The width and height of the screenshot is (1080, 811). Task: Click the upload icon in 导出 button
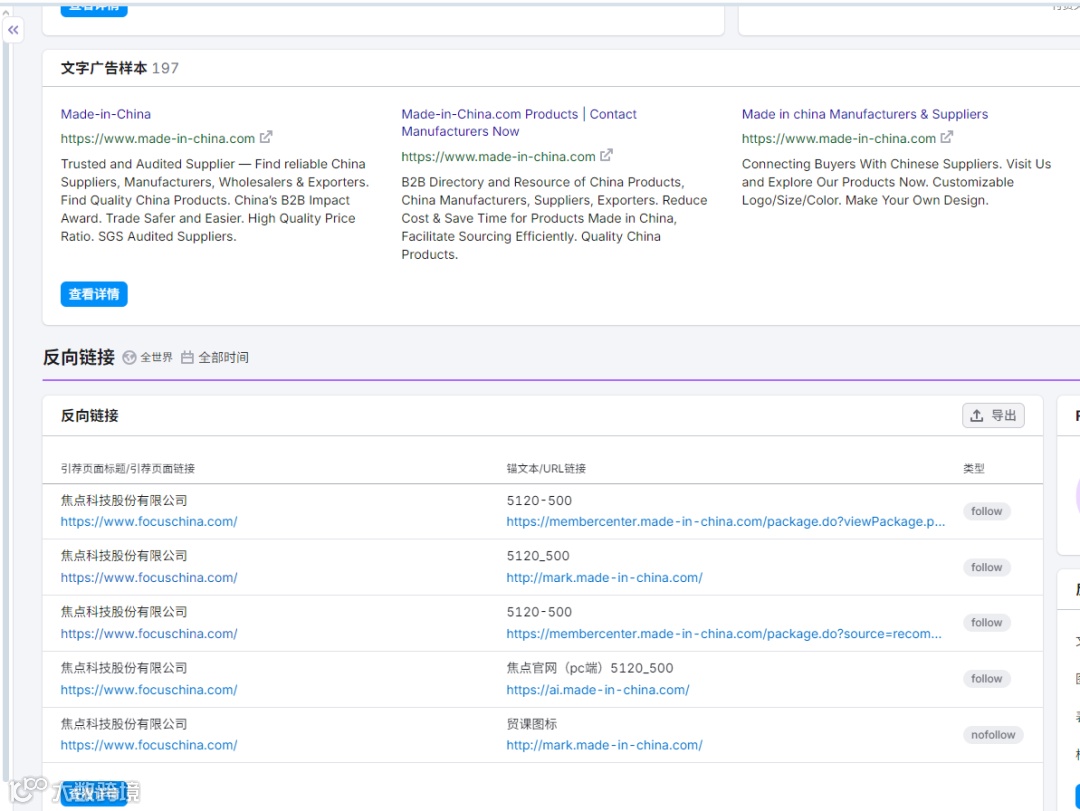[x=977, y=415]
